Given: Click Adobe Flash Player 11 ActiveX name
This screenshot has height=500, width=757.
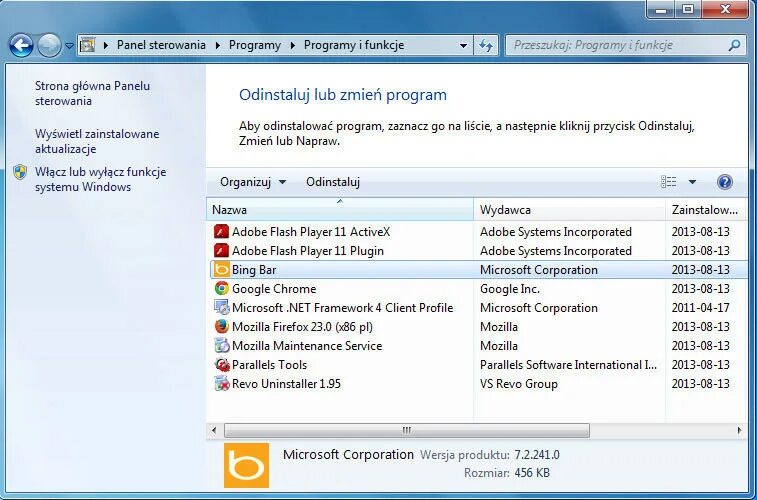Looking at the screenshot, I should coord(311,232).
